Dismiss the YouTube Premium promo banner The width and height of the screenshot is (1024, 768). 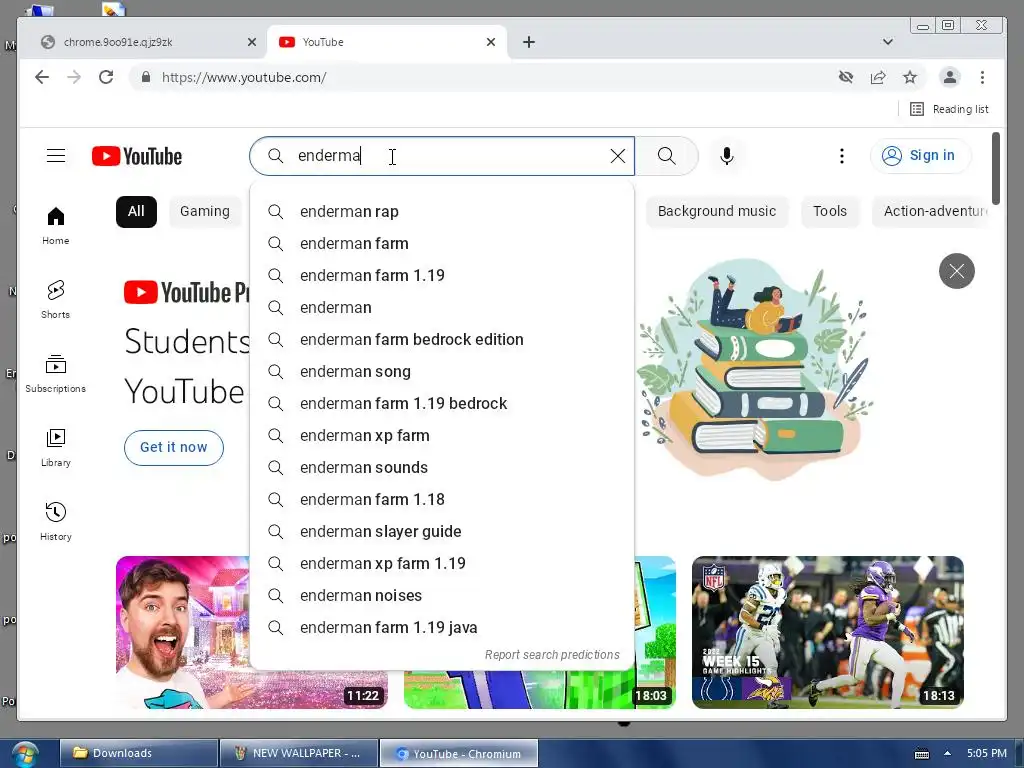pos(957,271)
